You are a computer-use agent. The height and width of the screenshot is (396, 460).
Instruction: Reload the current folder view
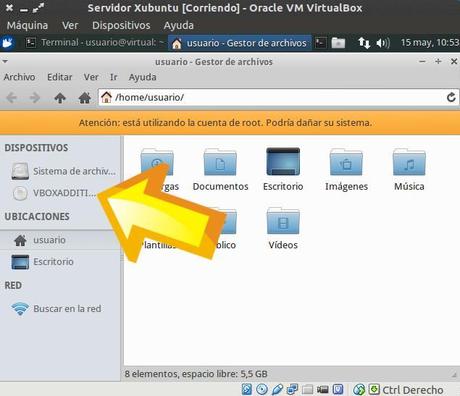[x=451, y=97]
